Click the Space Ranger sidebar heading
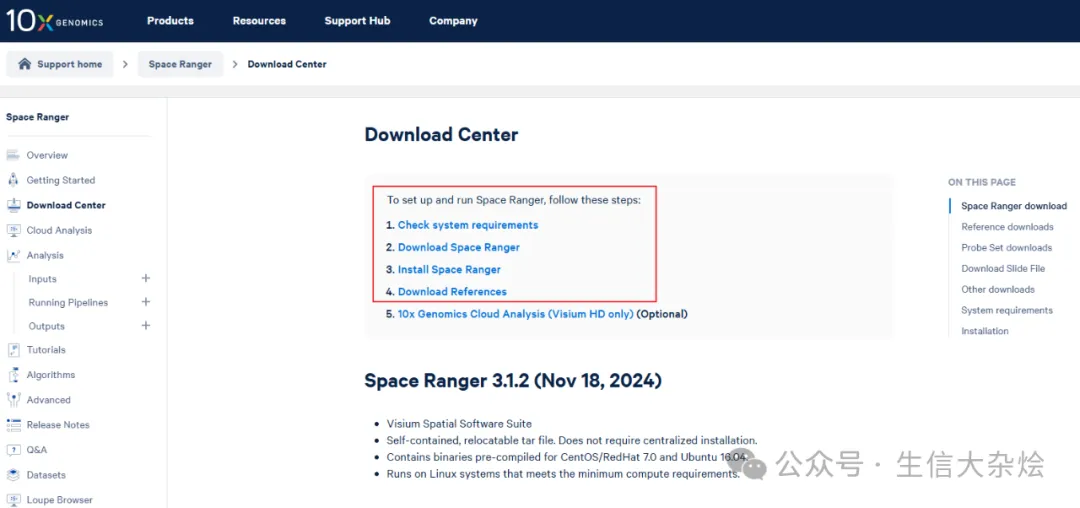1080x508 pixels. (x=37, y=117)
